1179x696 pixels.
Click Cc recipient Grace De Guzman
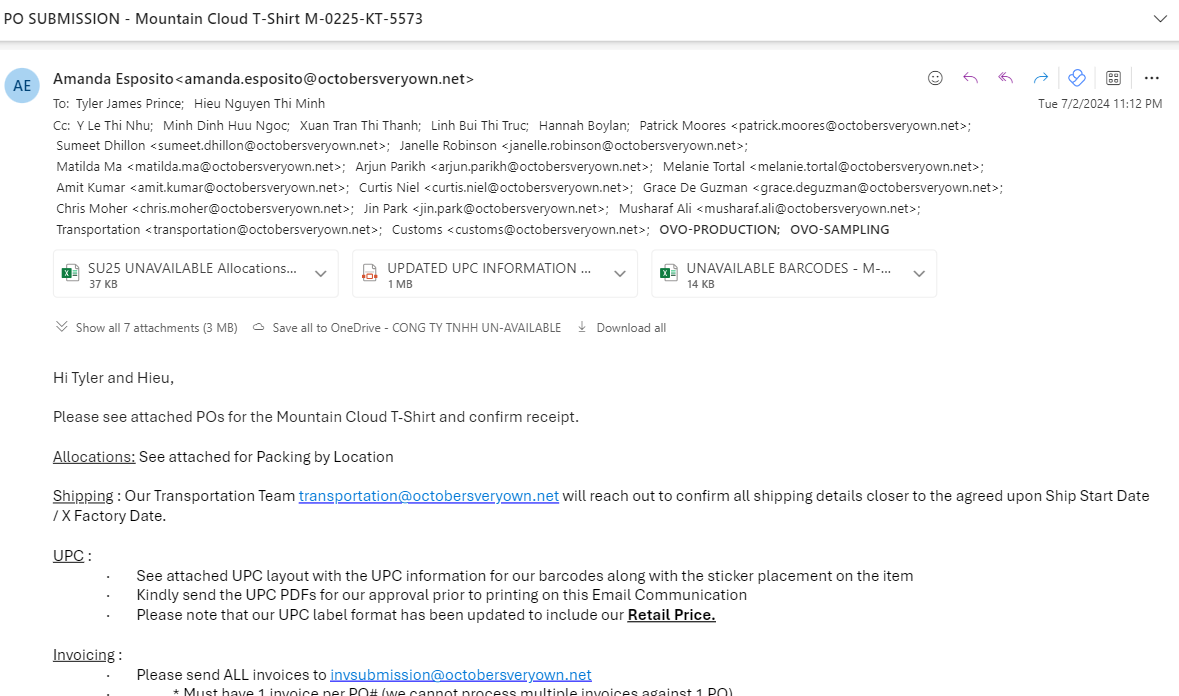pyautogui.click(x=823, y=188)
